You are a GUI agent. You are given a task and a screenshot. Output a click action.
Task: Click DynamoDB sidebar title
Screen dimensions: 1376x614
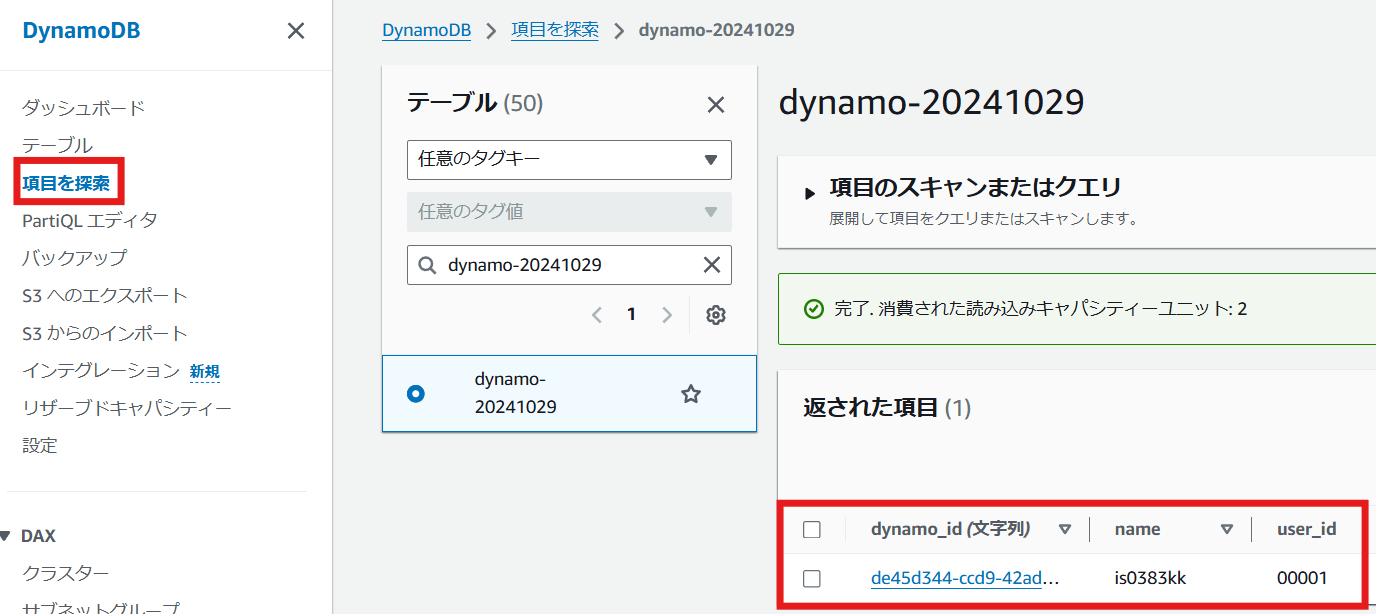[x=82, y=31]
